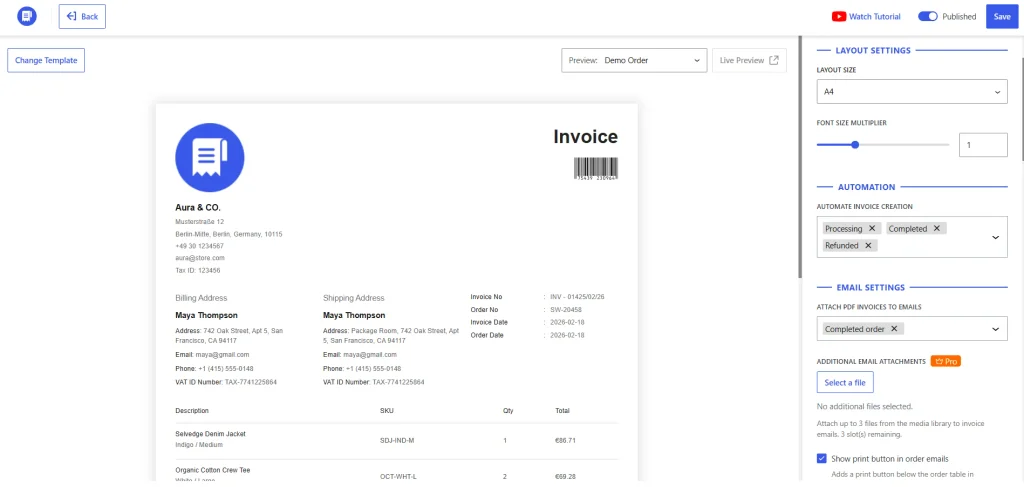
Task: Go back with the Back button
Action: coord(82,16)
